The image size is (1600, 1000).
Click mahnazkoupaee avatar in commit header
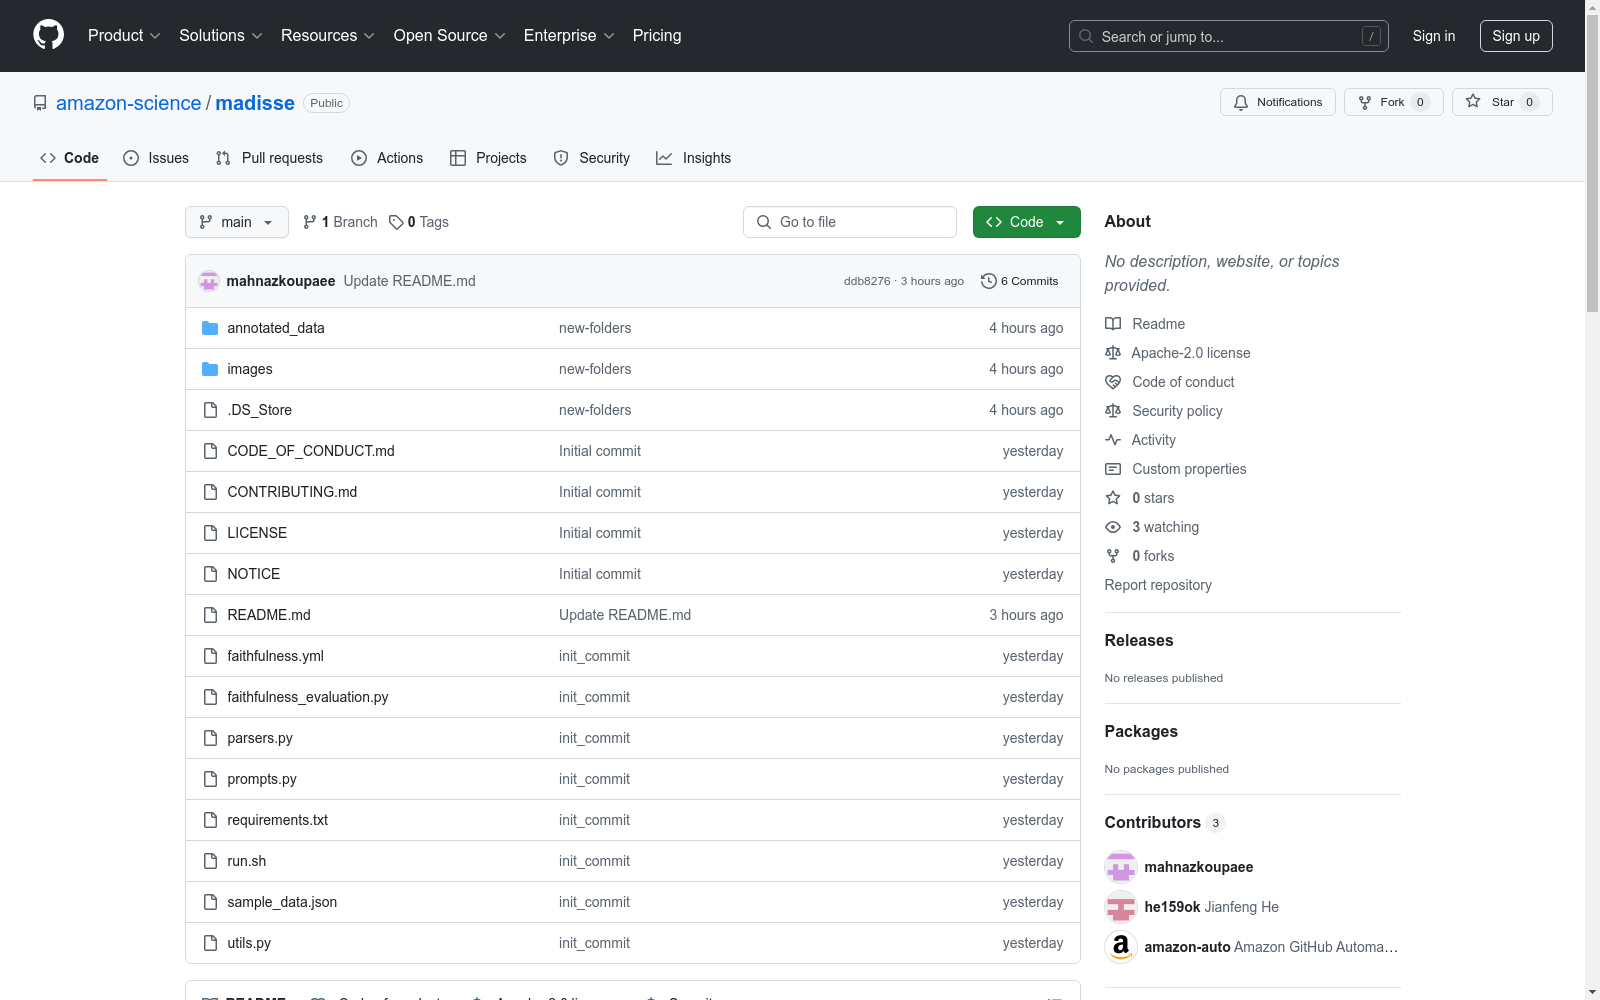209,281
